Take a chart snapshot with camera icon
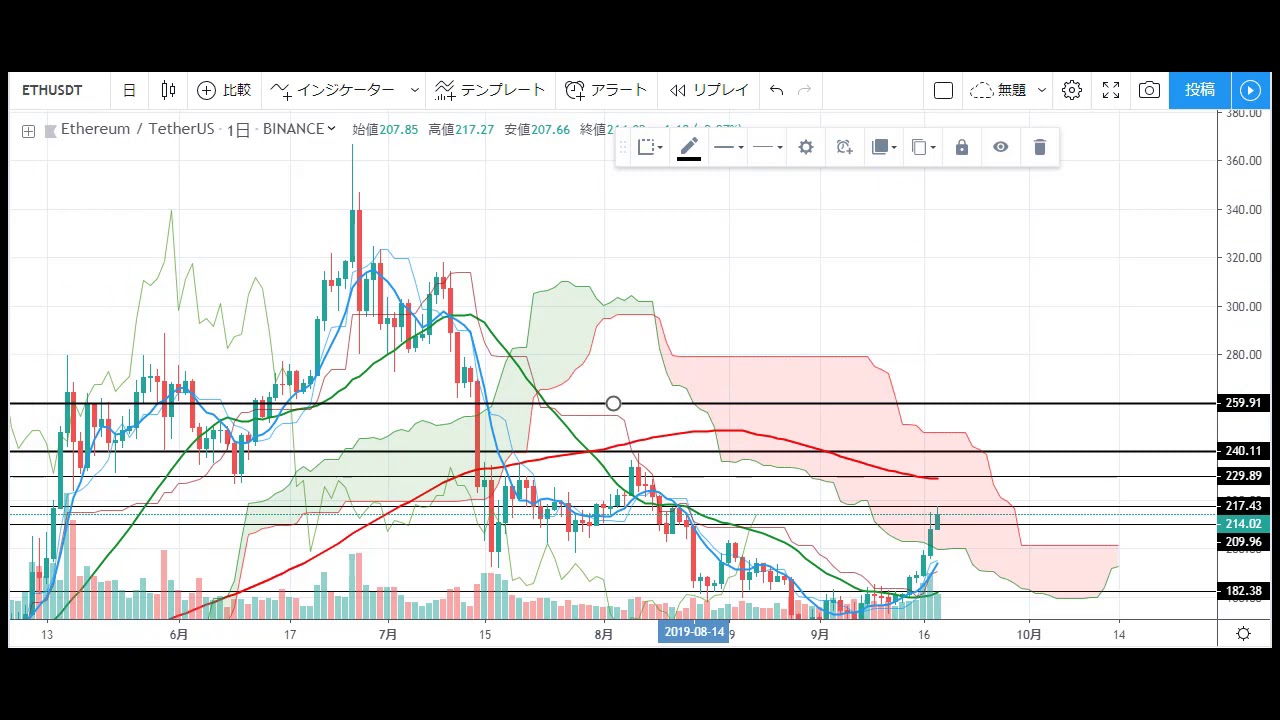 click(1149, 90)
